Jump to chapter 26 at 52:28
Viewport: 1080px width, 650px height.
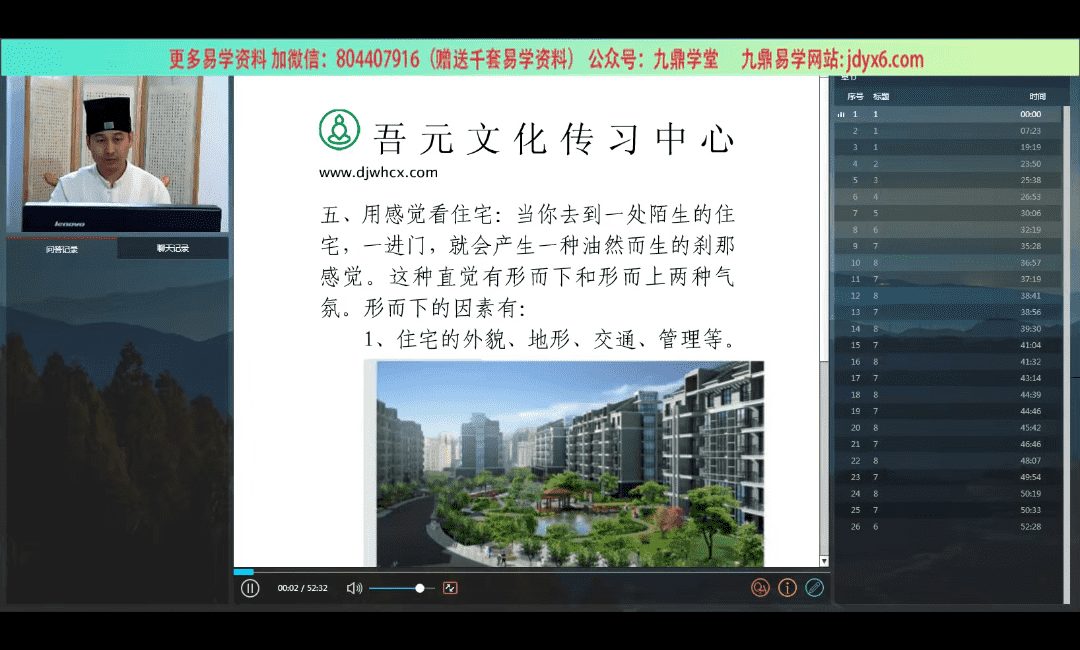click(x=948, y=527)
